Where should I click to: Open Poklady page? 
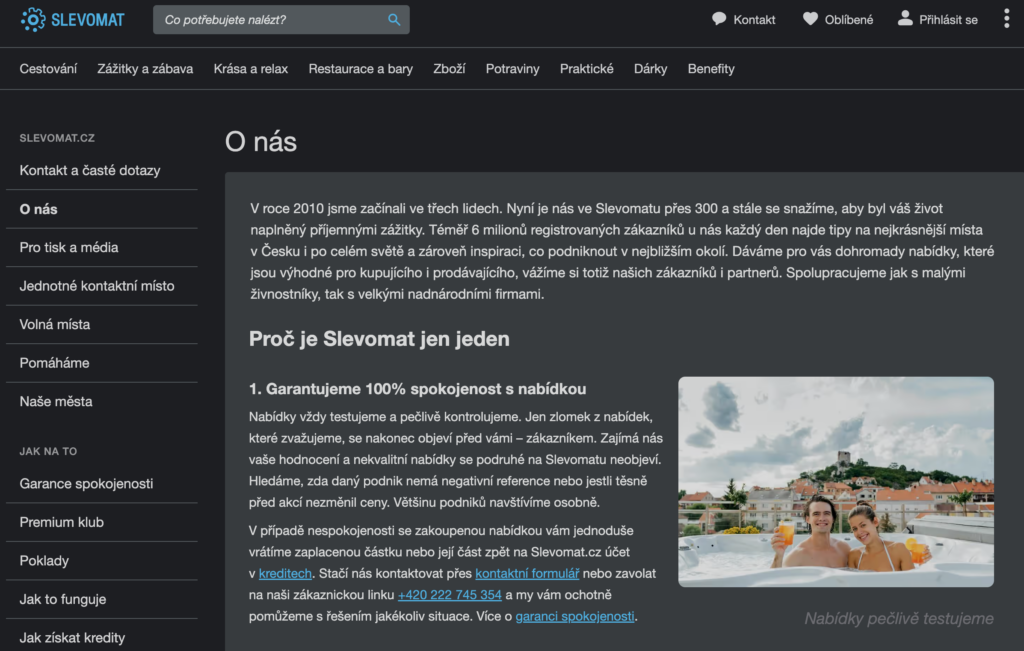tap(44, 561)
